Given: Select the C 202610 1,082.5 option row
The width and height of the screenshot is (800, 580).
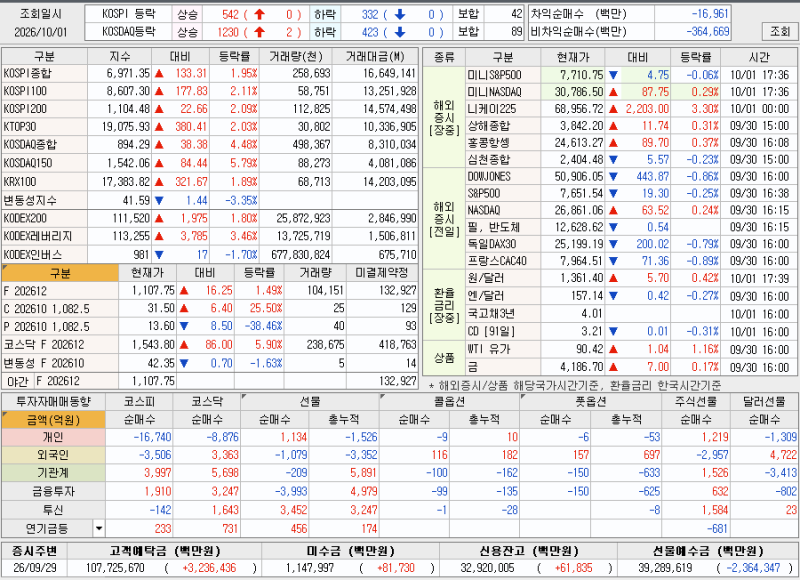Looking at the screenshot, I should pos(210,309).
